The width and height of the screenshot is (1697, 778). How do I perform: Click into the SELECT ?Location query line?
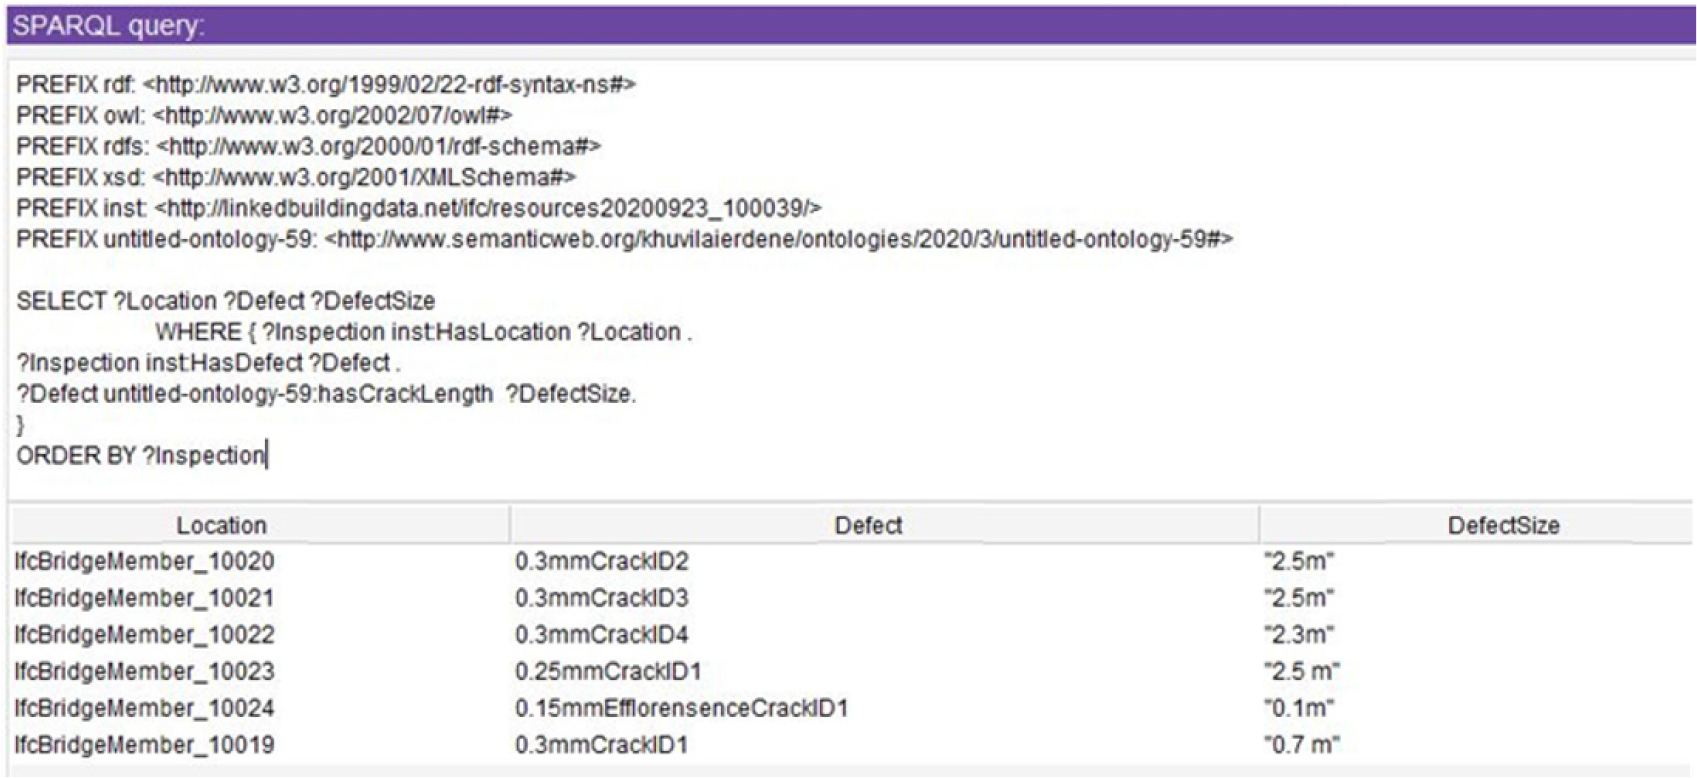click(225, 301)
